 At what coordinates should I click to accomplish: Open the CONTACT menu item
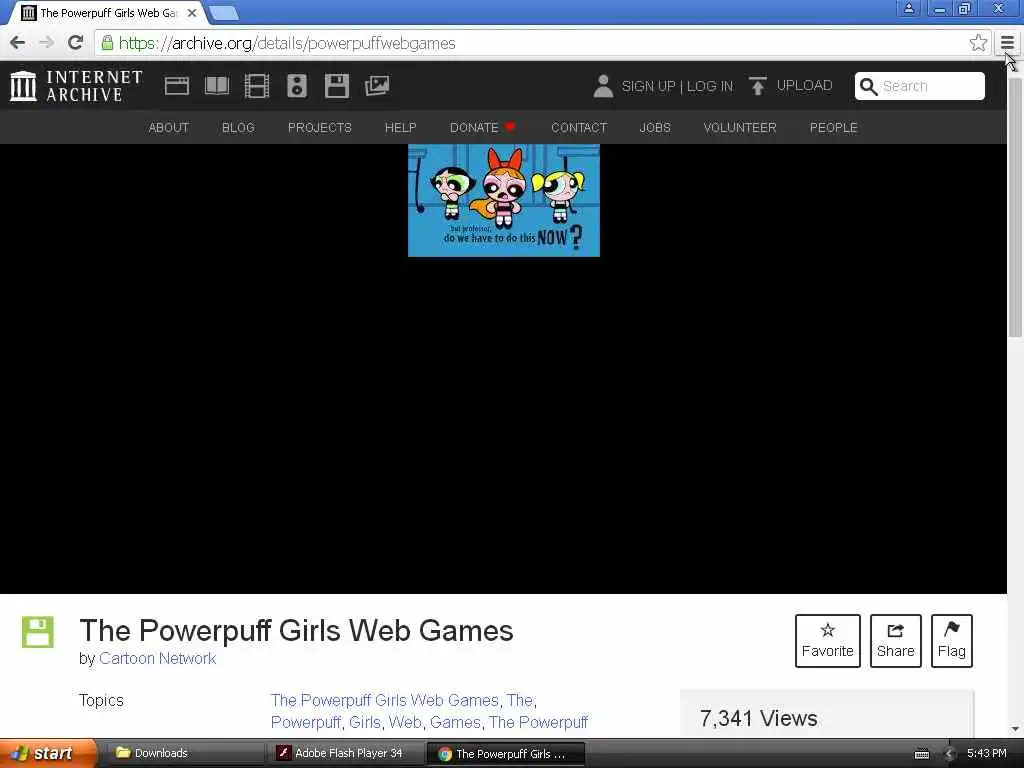pos(579,127)
